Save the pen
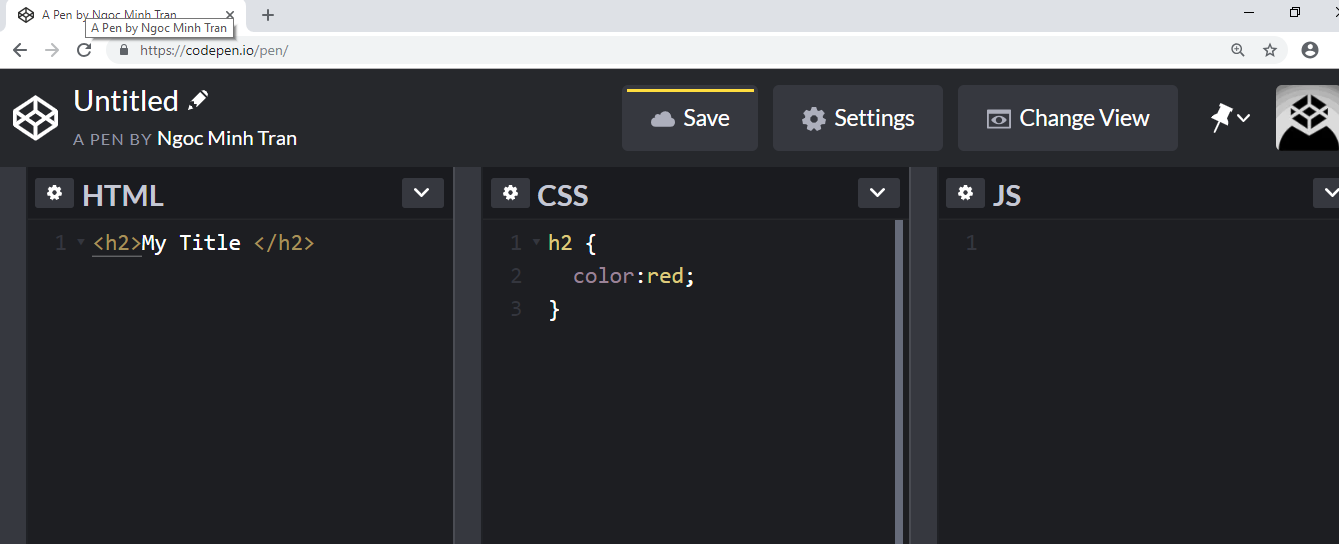The height and width of the screenshot is (544, 1339). pos(690,118)
